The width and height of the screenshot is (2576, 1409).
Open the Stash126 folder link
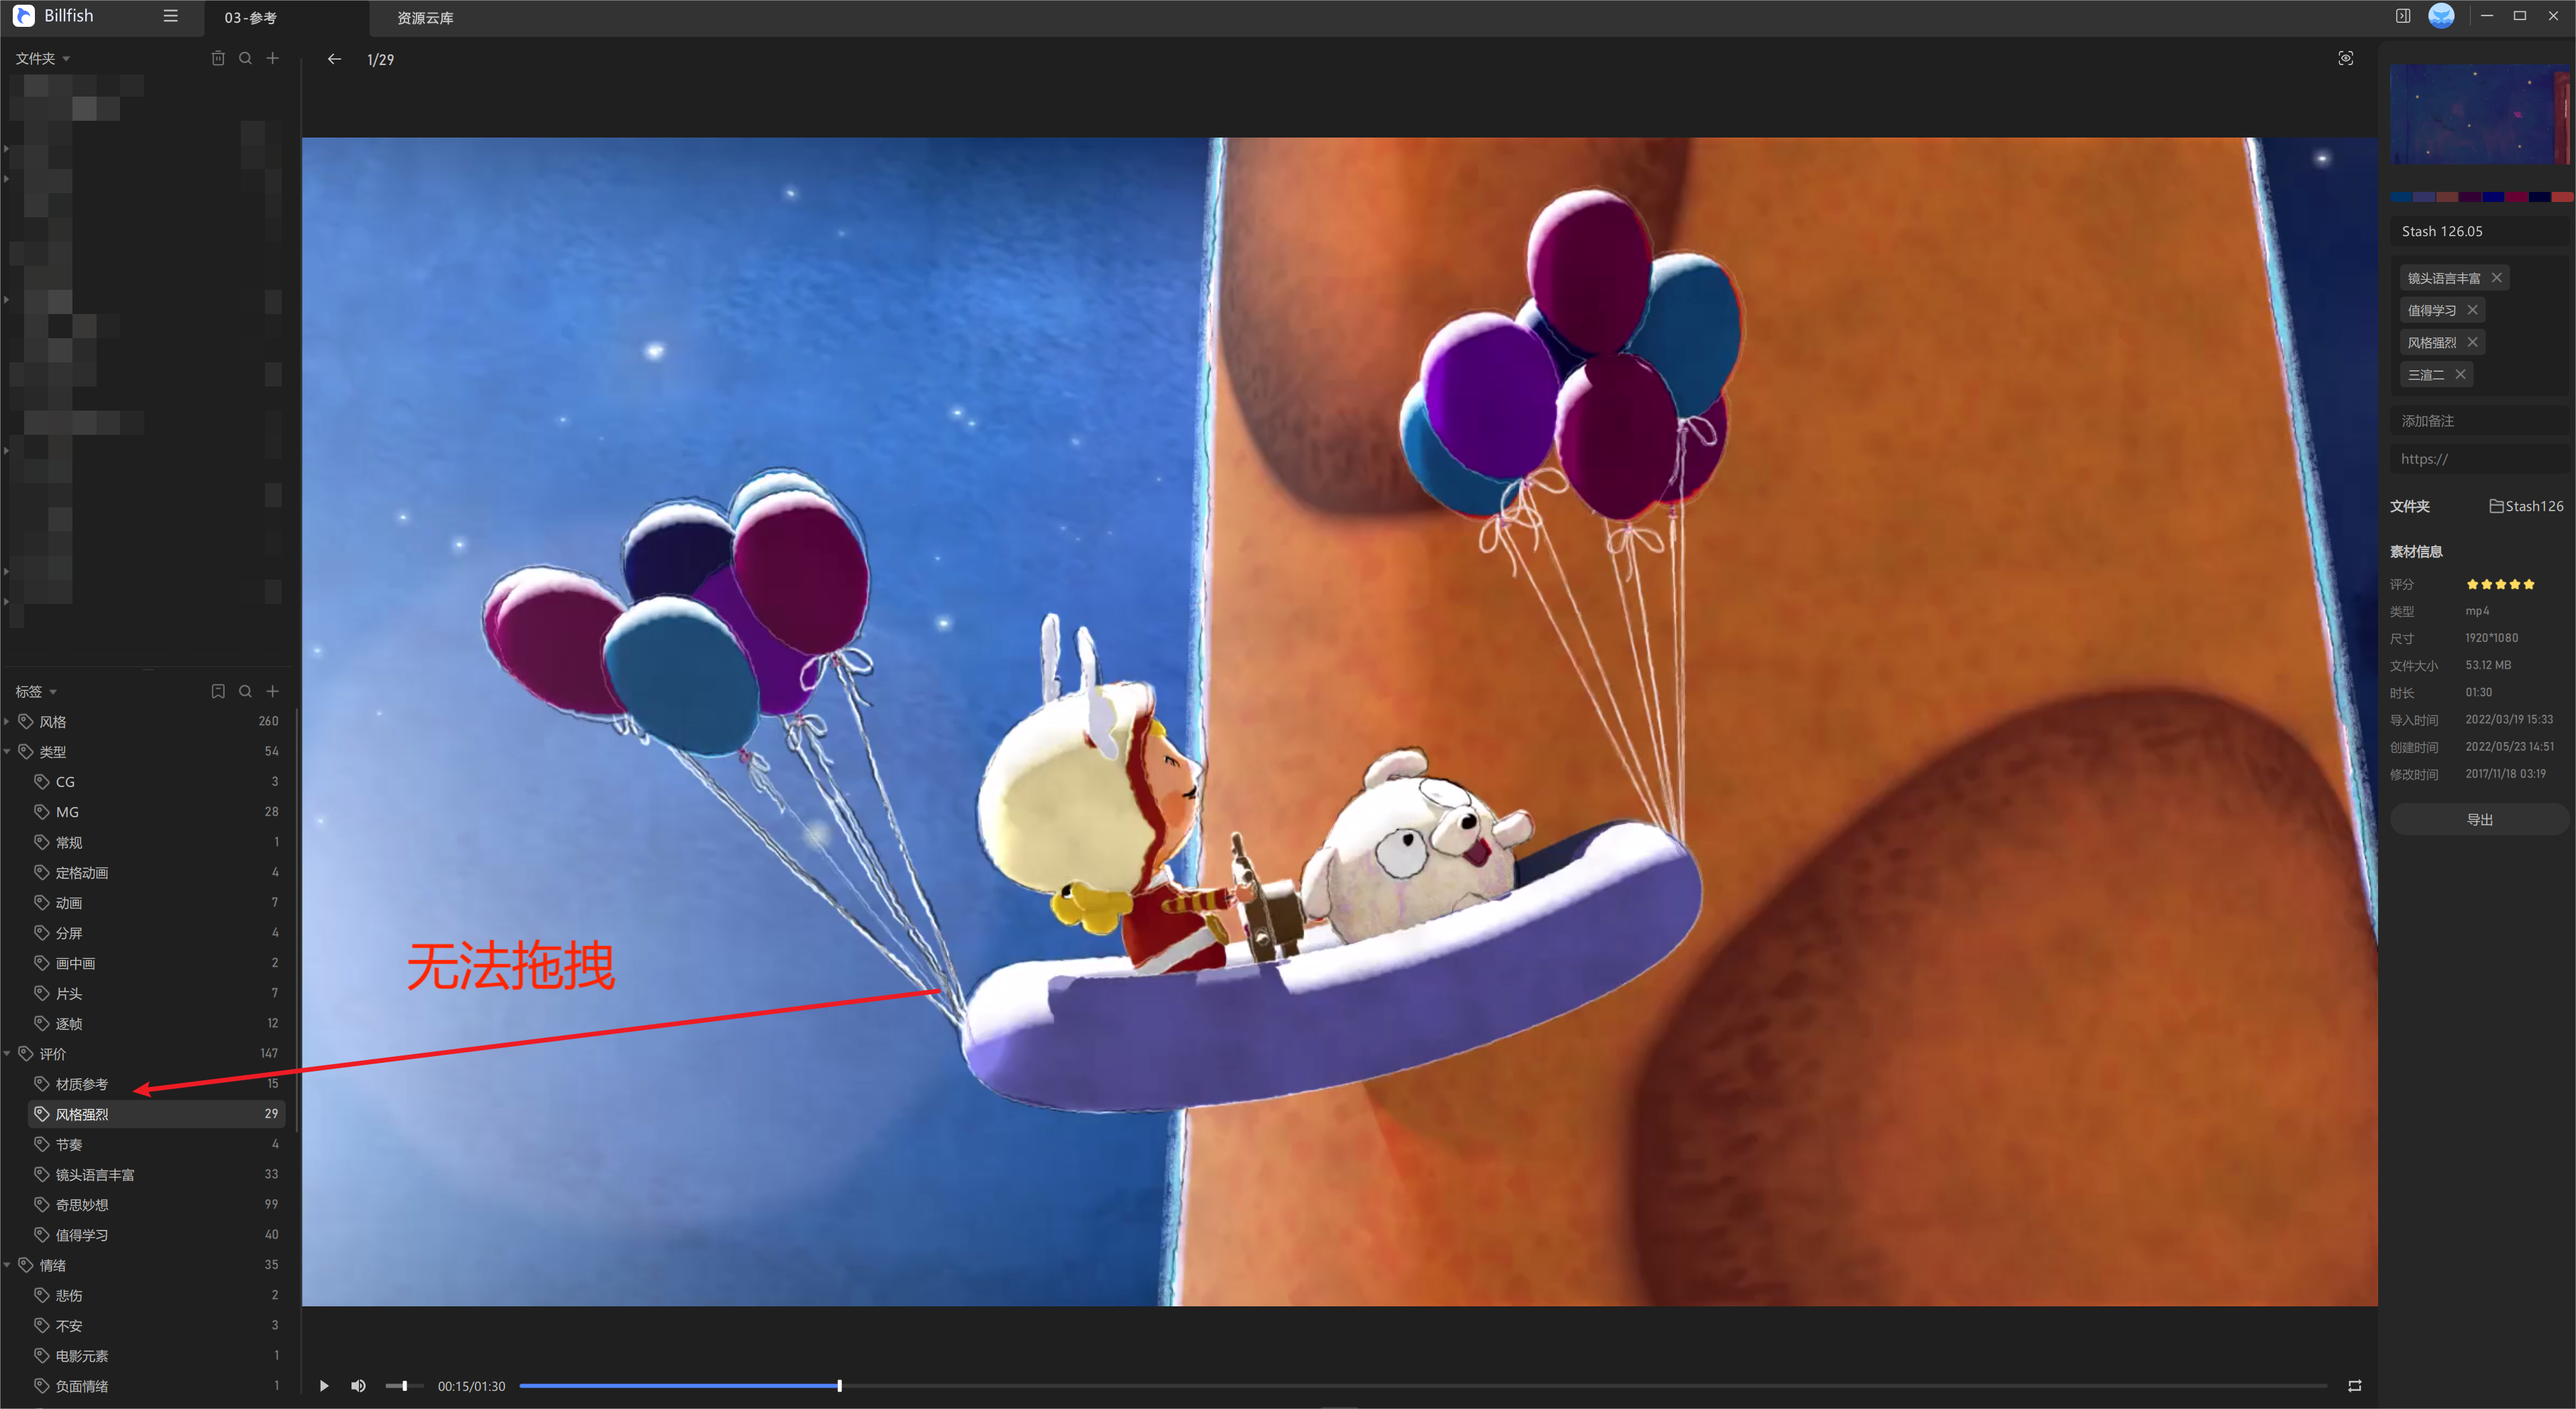click(2526, 506)
